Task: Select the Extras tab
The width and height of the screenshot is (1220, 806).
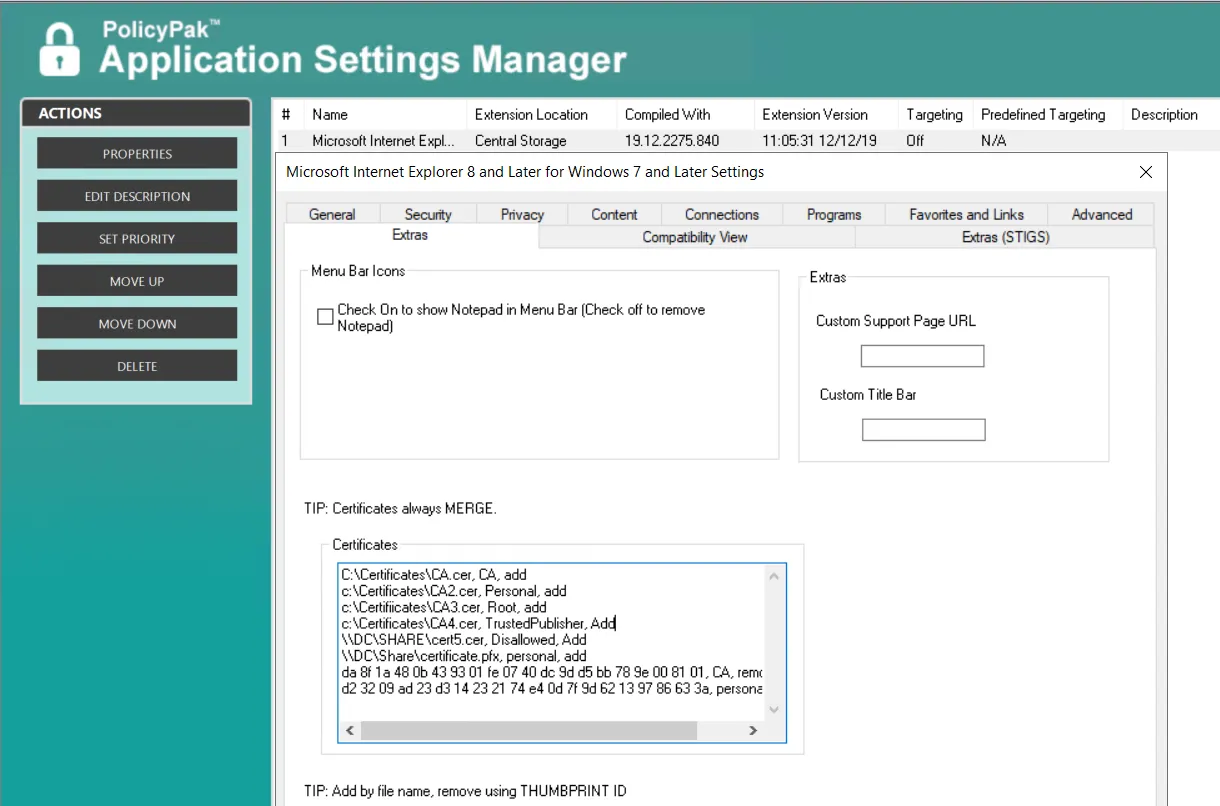Action: click(410, 235)
